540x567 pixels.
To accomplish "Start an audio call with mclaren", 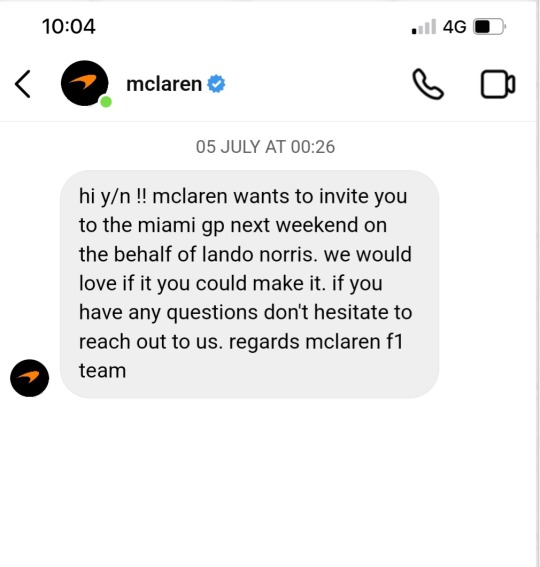I will (x=428, y=84).
